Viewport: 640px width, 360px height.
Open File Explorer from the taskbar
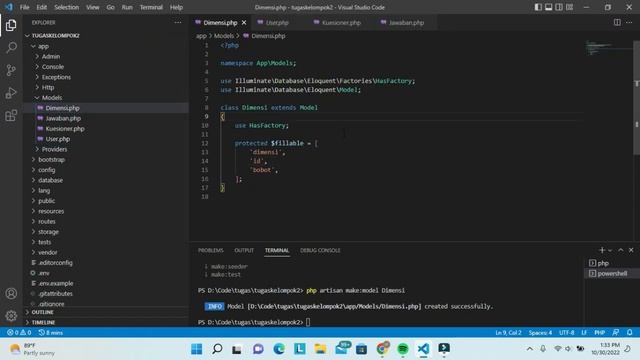320,349
